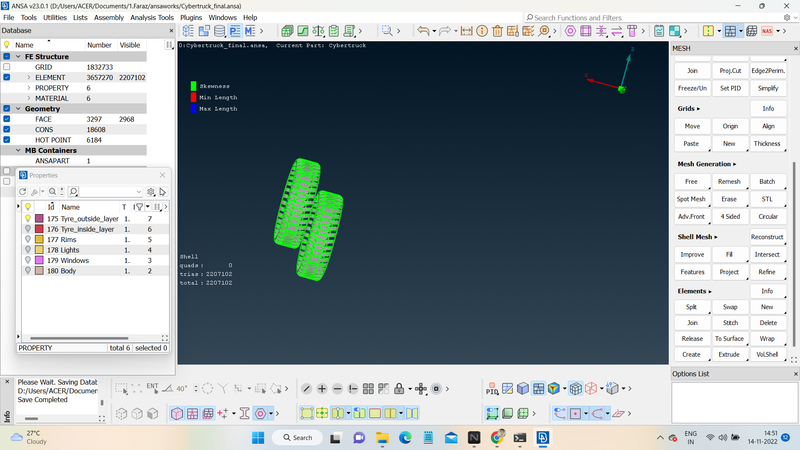Viewport: 800px width, 450px height.
Task: Click the magnifier zoom-box icon in top toolbar
Action: 387,31
